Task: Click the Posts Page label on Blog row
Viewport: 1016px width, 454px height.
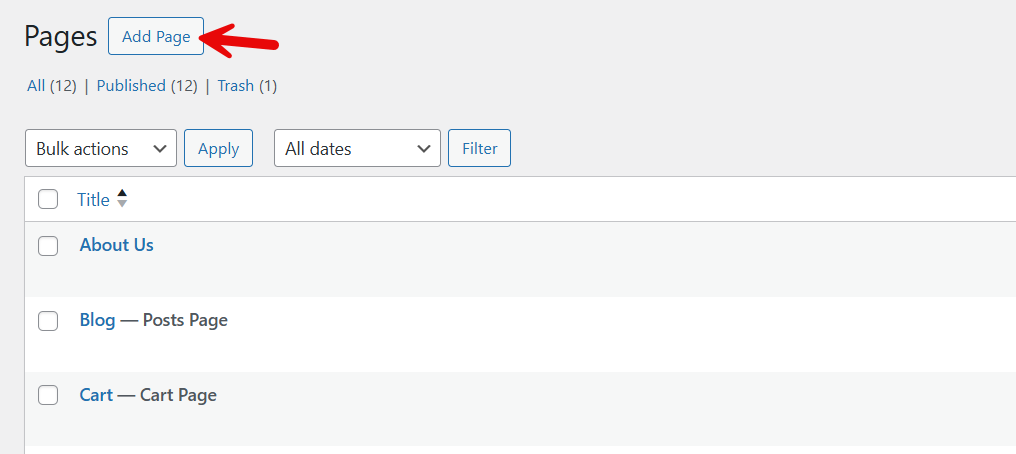Action: click(x=185, y=320)
